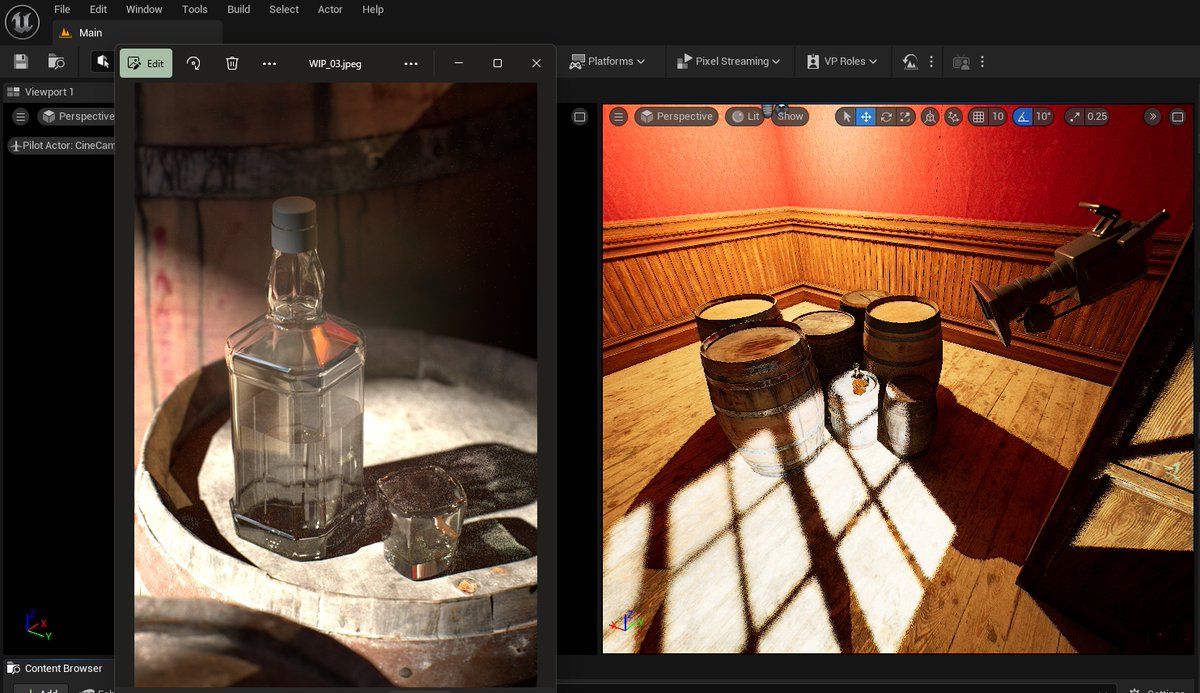Click the Unreal Engine logo icon
This screenshot has height=693, width=1200.
pyautogui.click(x=22, y=21)
